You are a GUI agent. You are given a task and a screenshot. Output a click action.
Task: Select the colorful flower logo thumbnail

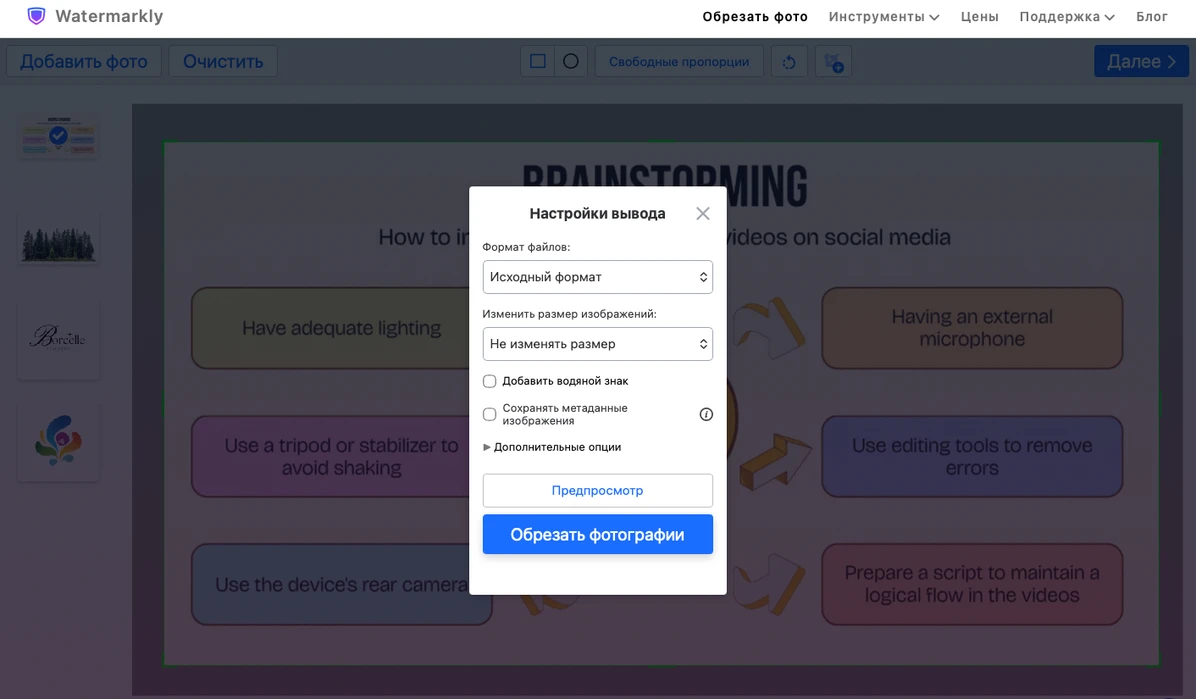[x=59, y=440]
